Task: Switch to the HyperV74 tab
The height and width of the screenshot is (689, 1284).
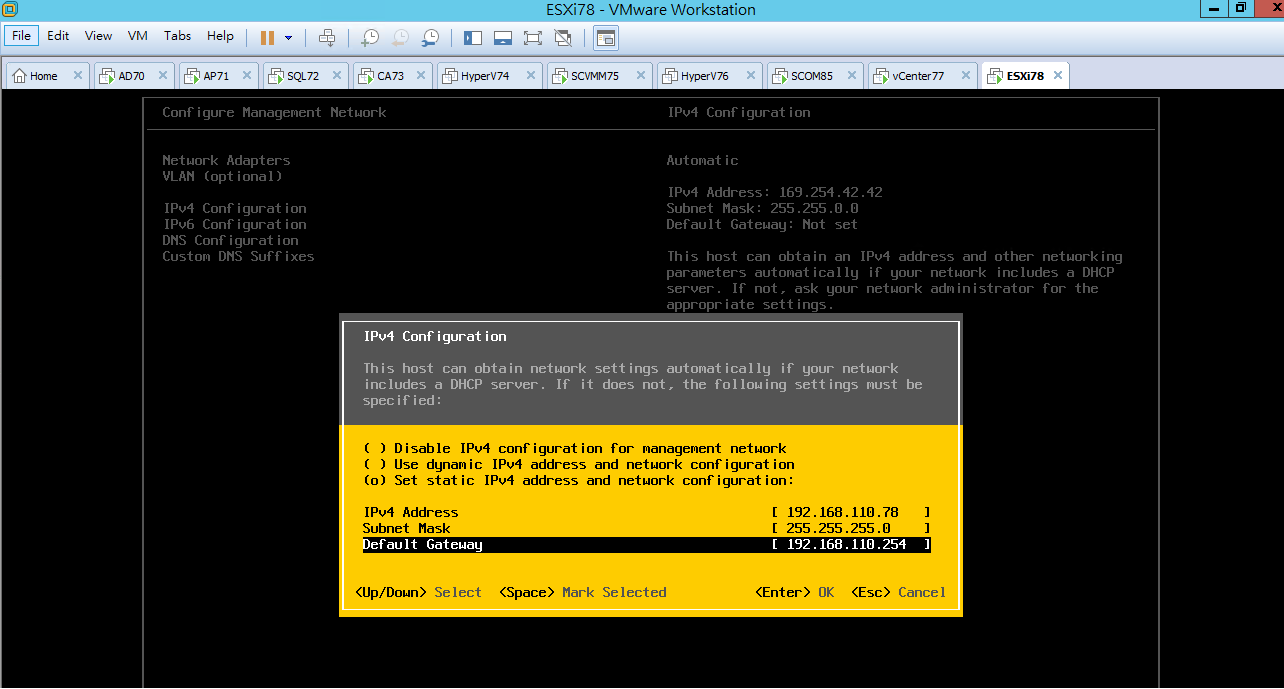Action: pos(489,76)
